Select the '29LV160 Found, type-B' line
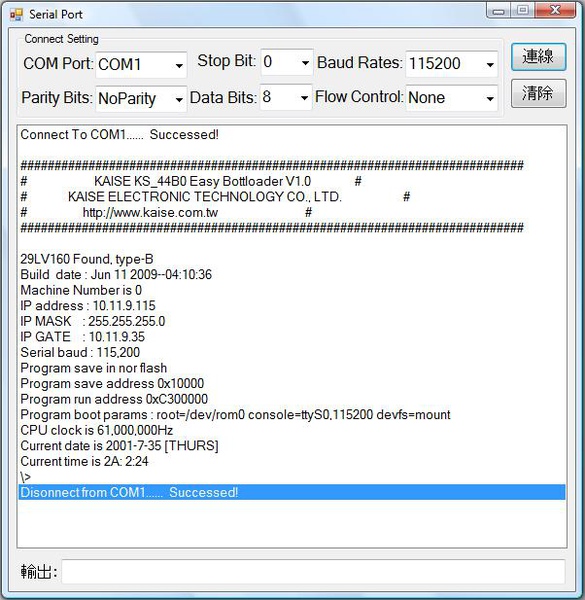 [x=87, y=259]
